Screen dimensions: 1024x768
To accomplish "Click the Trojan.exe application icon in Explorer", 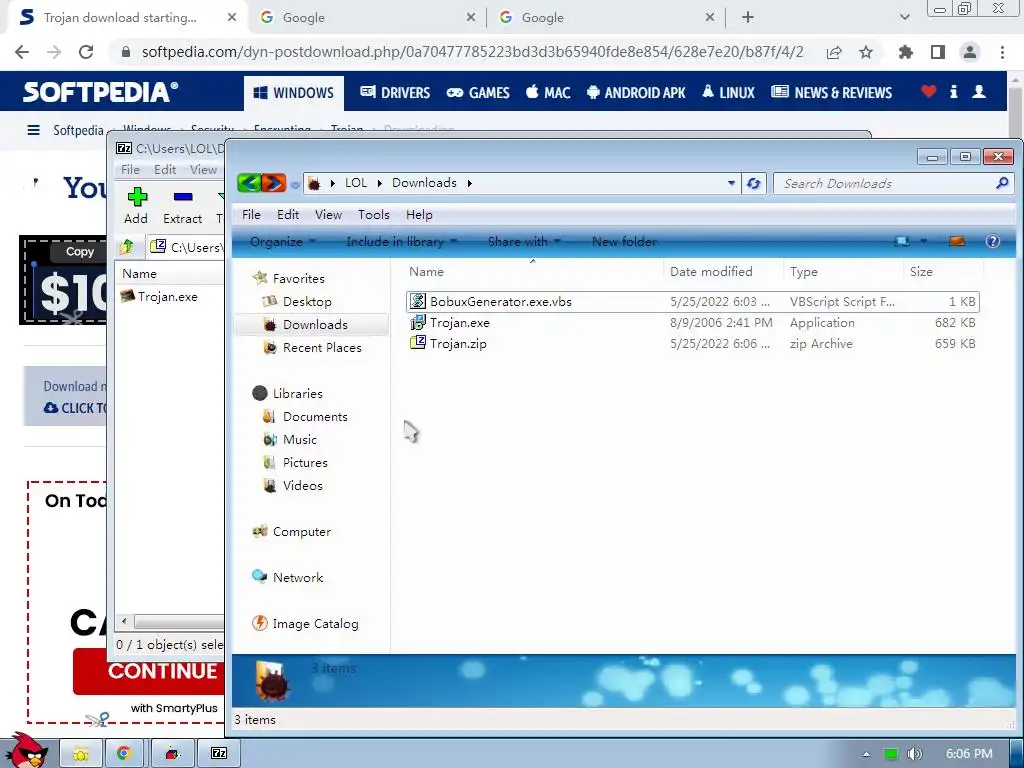I will (x=417, y=322).
